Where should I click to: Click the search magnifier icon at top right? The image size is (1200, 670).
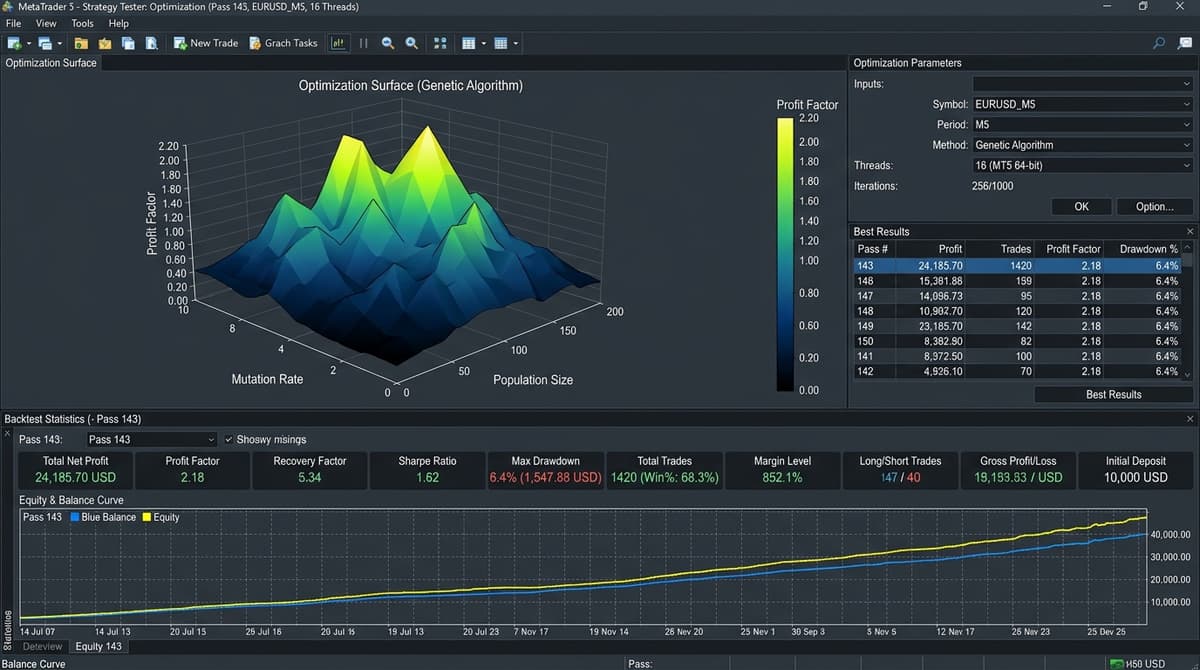(x=1159, y=43)
